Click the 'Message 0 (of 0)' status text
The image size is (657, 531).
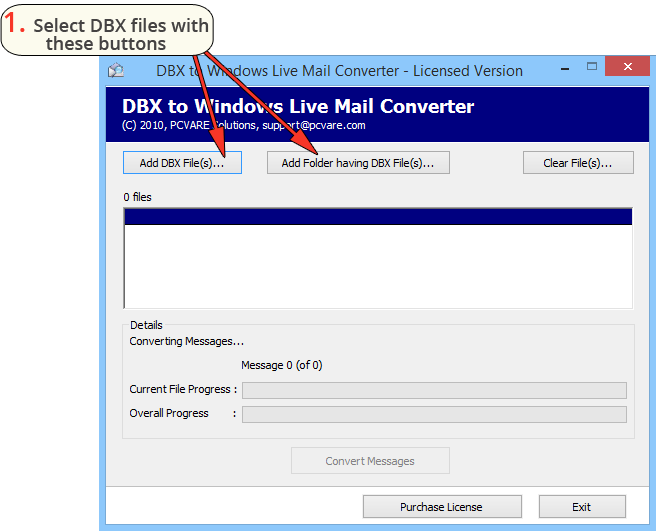click(282, 365)
